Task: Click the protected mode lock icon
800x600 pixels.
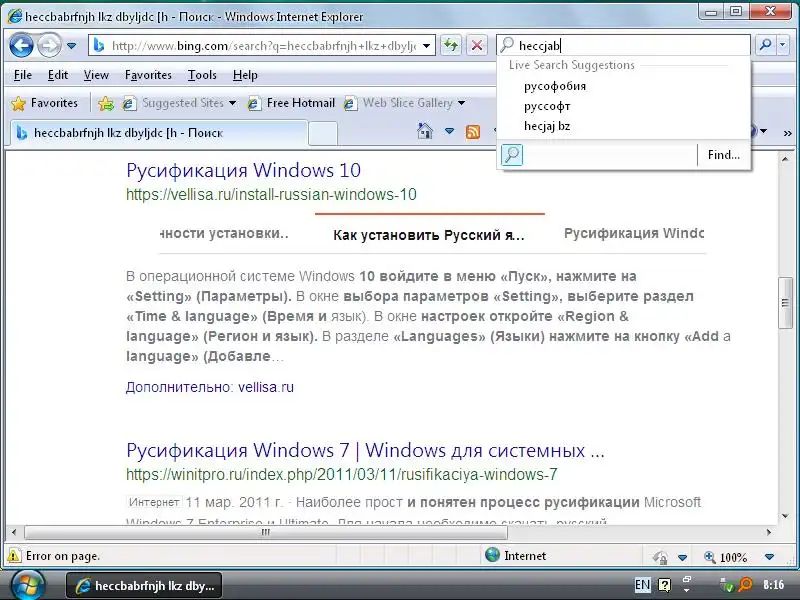Action: [660, 557]
